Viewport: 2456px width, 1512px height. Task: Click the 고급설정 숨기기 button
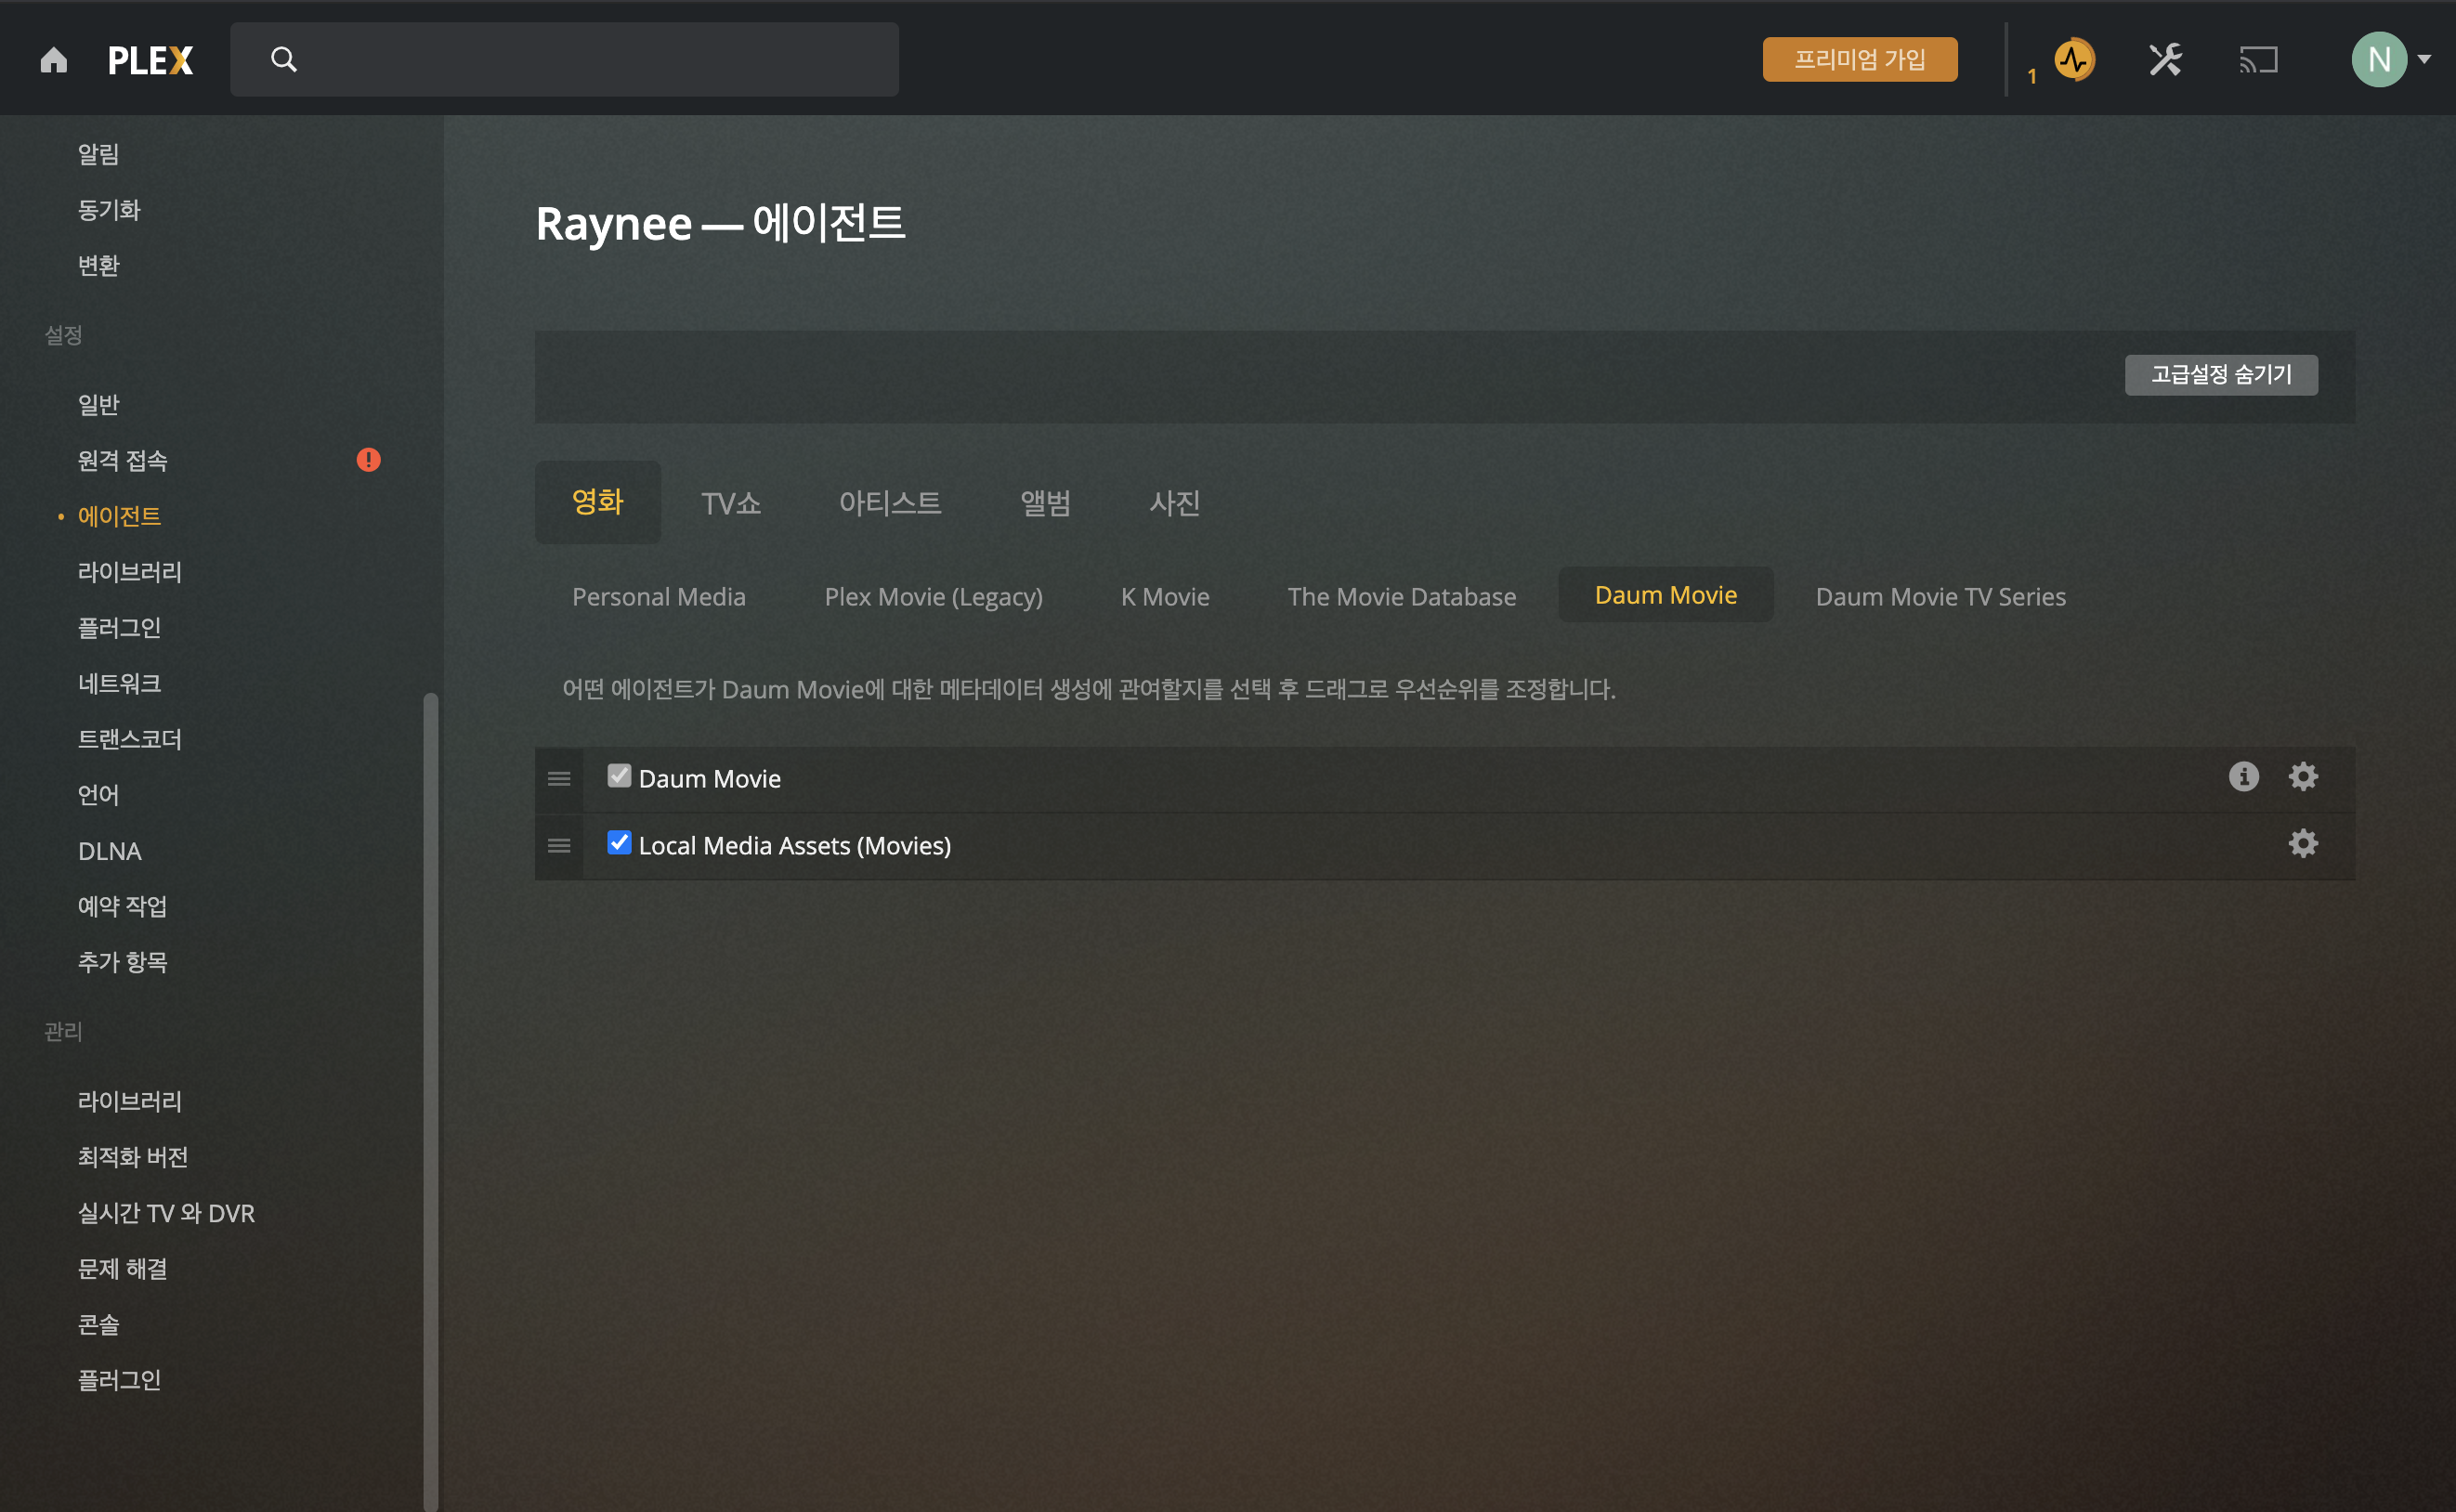point(2220,375)
